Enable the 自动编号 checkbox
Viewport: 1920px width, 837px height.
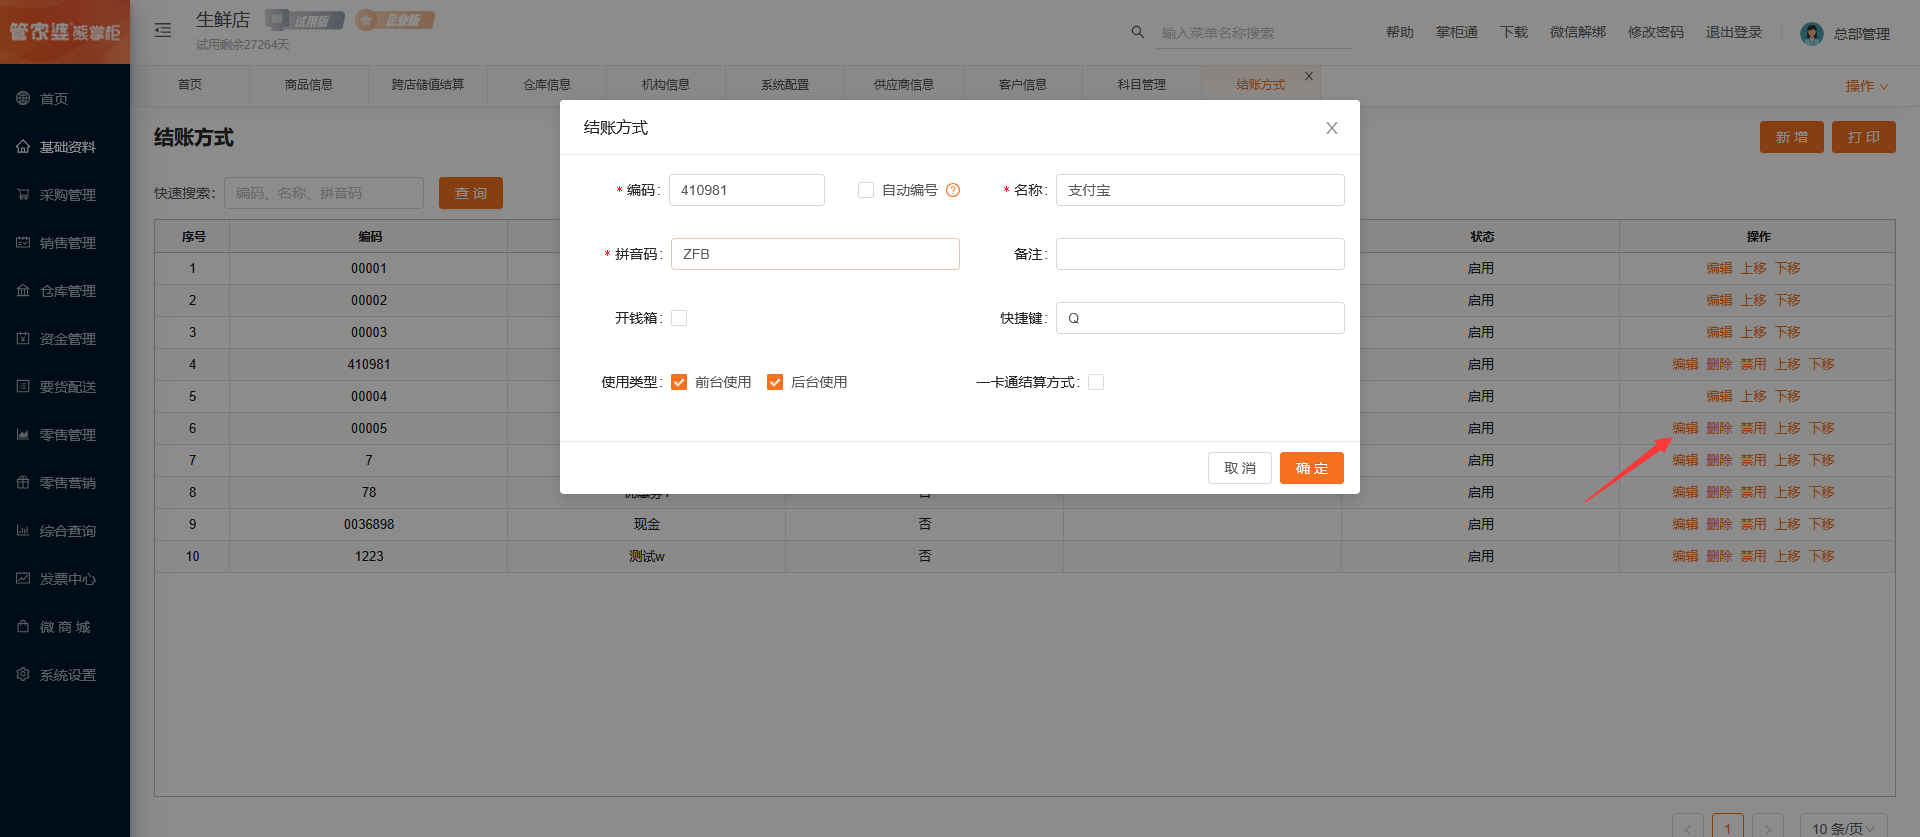click(866, 190)
